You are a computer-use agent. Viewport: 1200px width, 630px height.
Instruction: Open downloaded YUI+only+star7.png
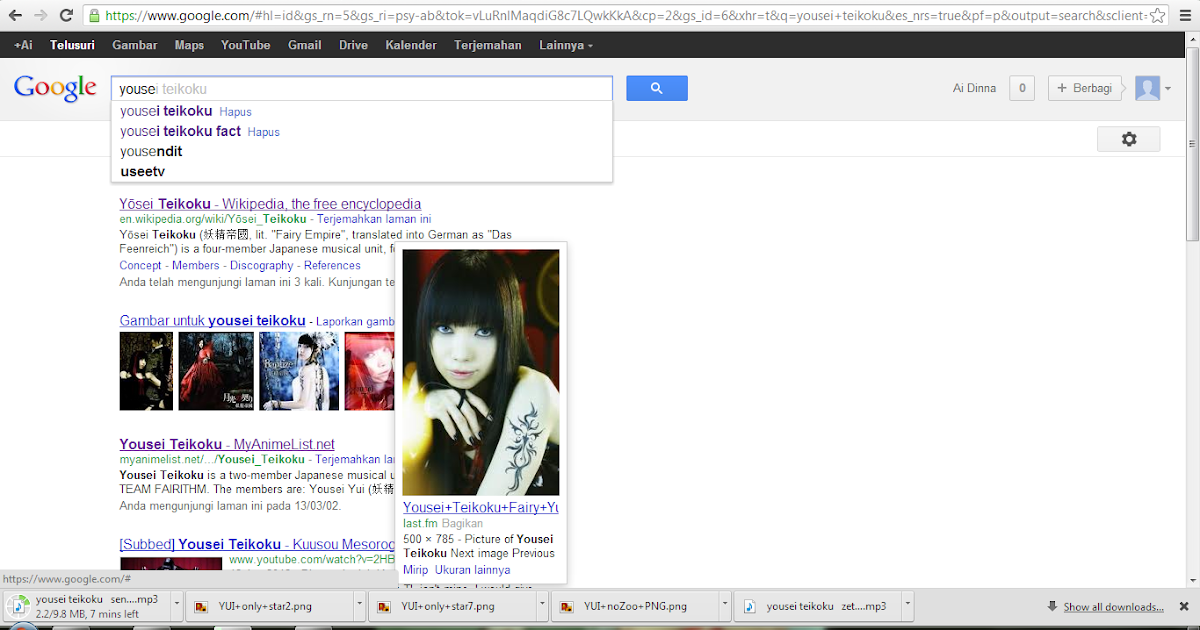(x=452, y=606)
